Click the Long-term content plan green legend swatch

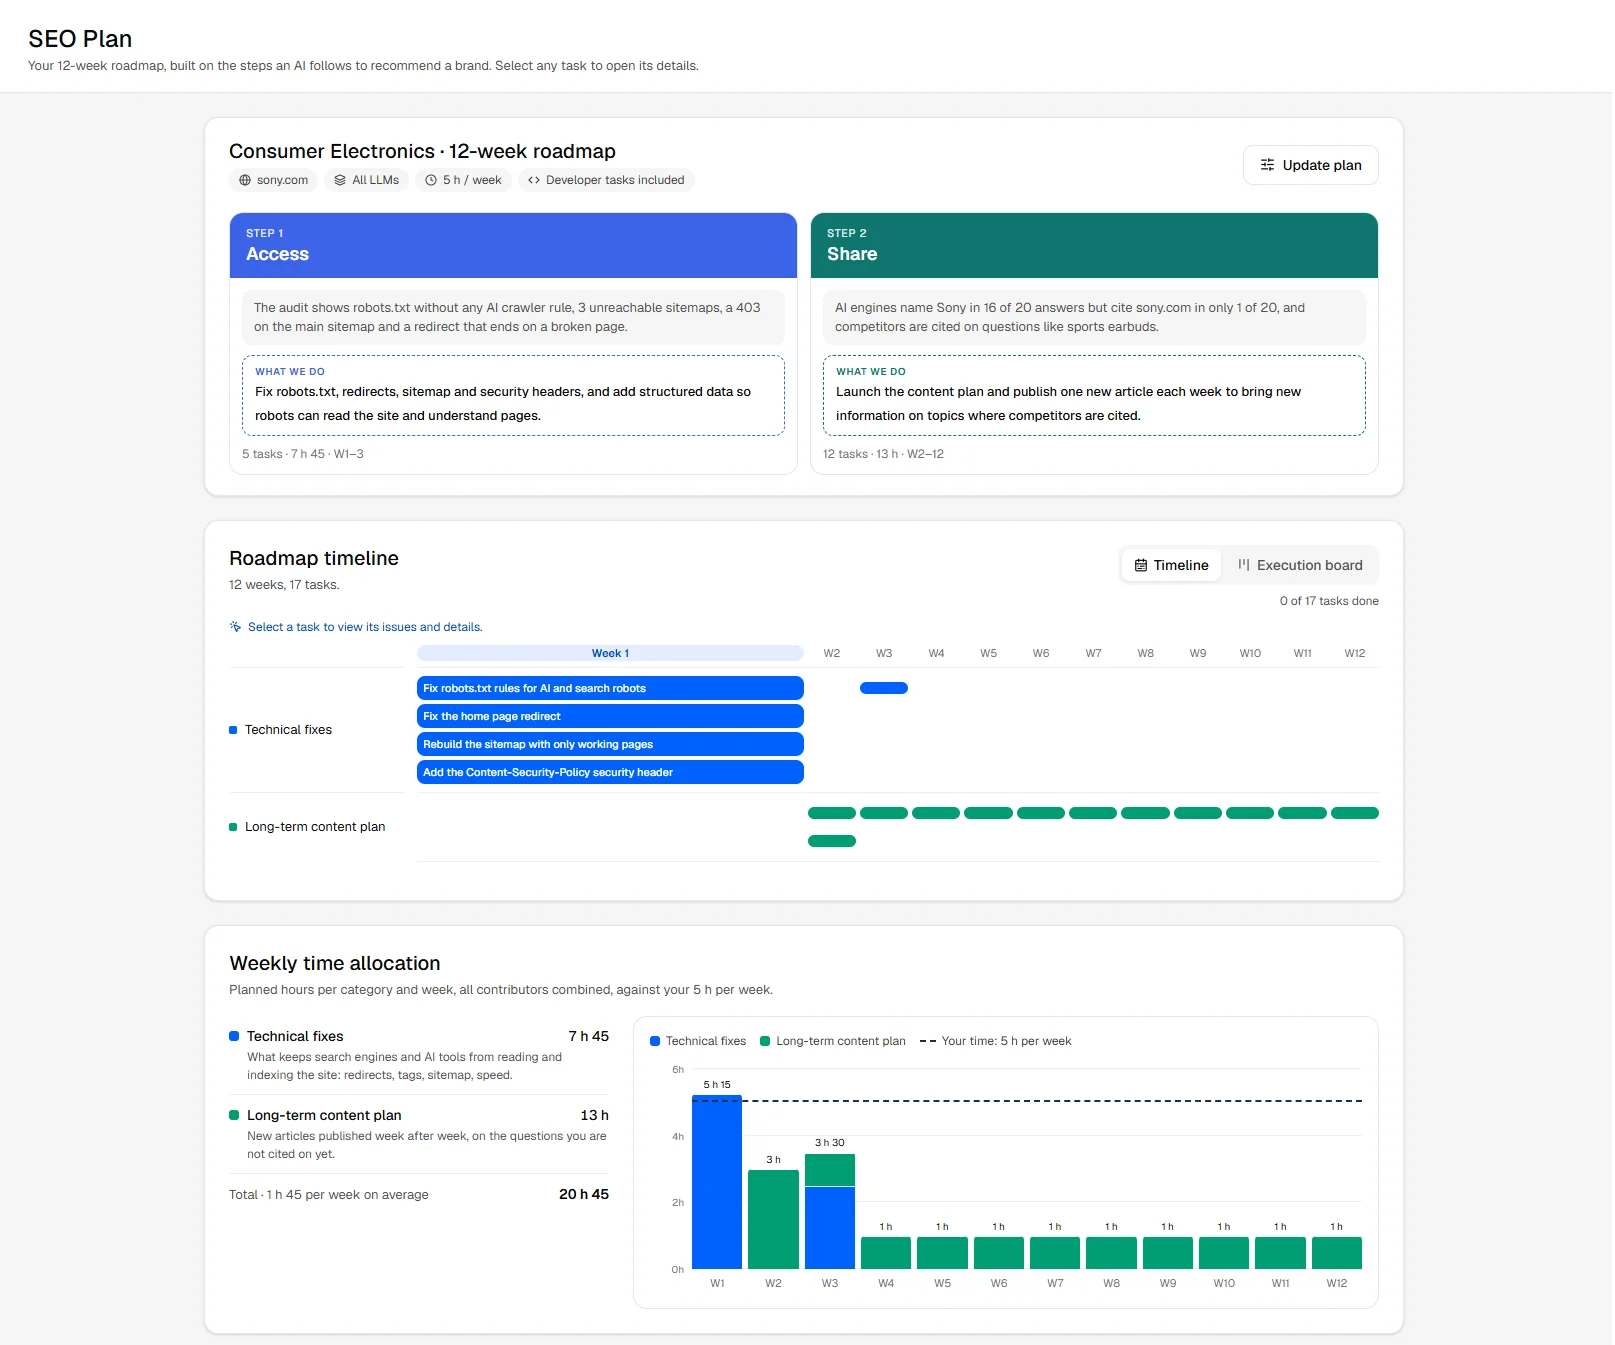click(x=765, y=1041)
